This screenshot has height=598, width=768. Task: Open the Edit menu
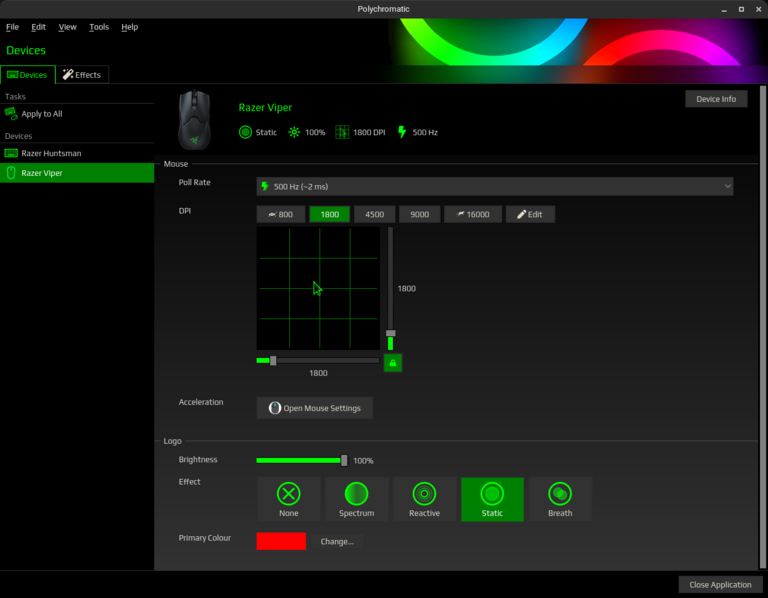(x=38, y=27)
